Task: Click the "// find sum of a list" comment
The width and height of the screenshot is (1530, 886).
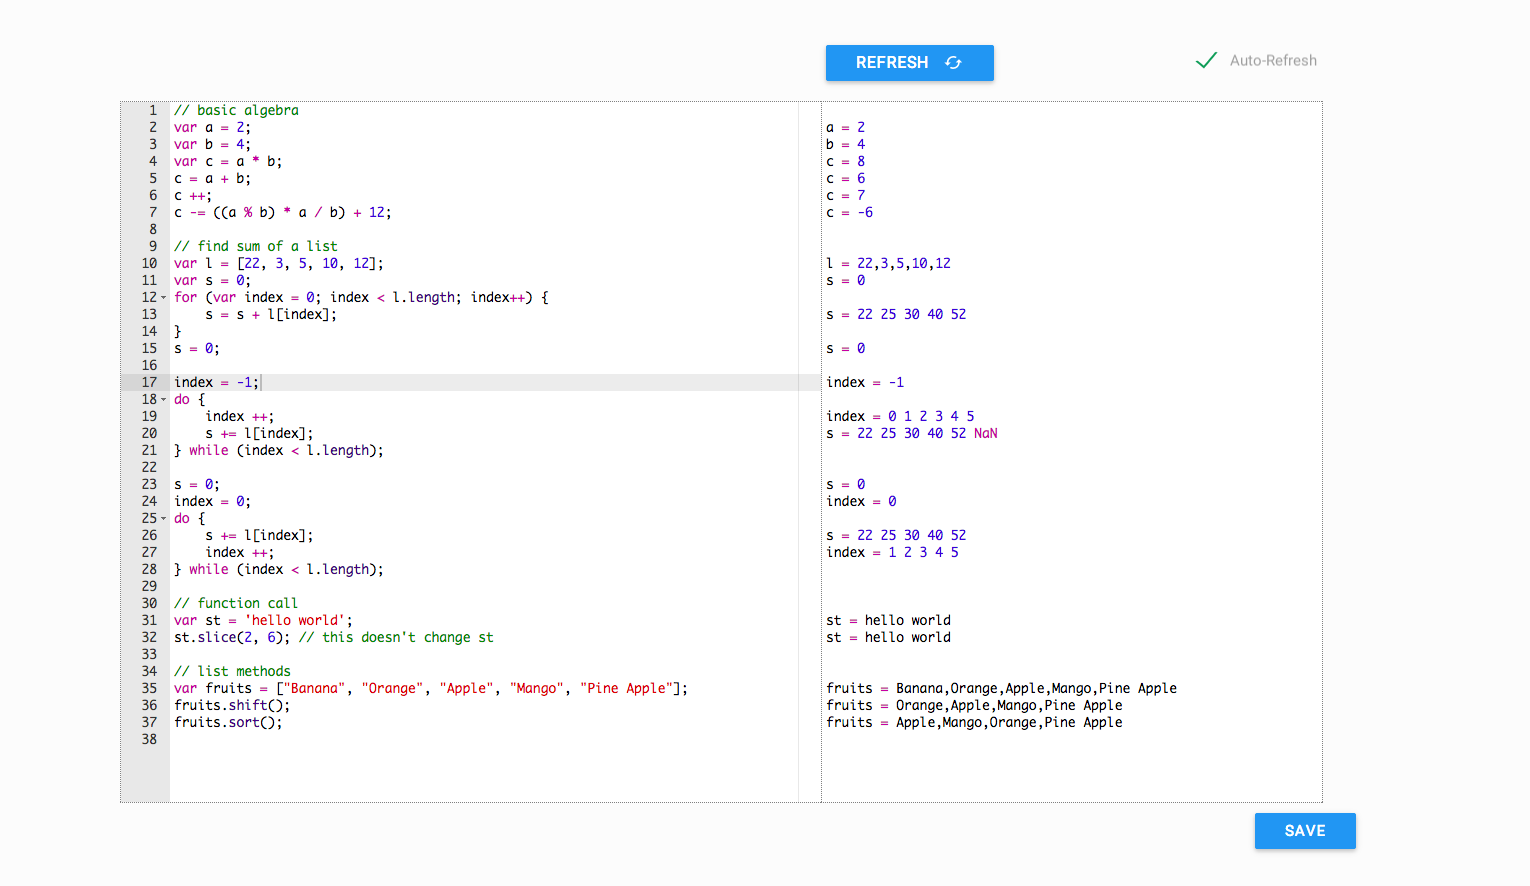Action: click(256, 245)
